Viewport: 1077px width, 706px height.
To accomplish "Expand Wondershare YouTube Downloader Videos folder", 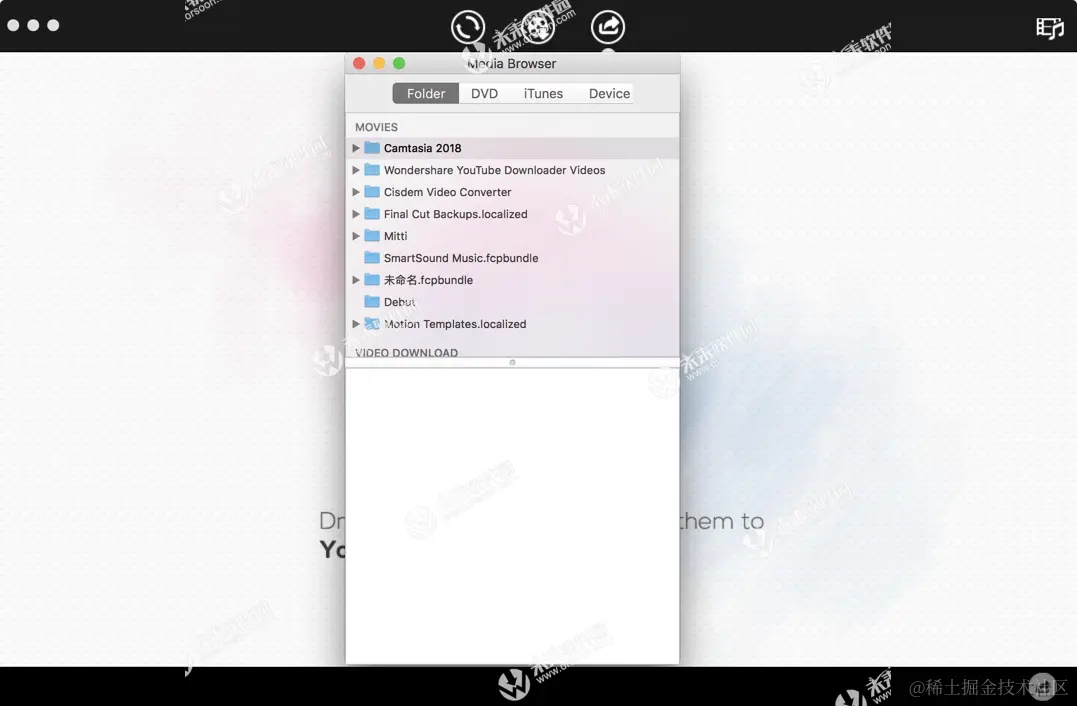I will [x=356, y=170].
